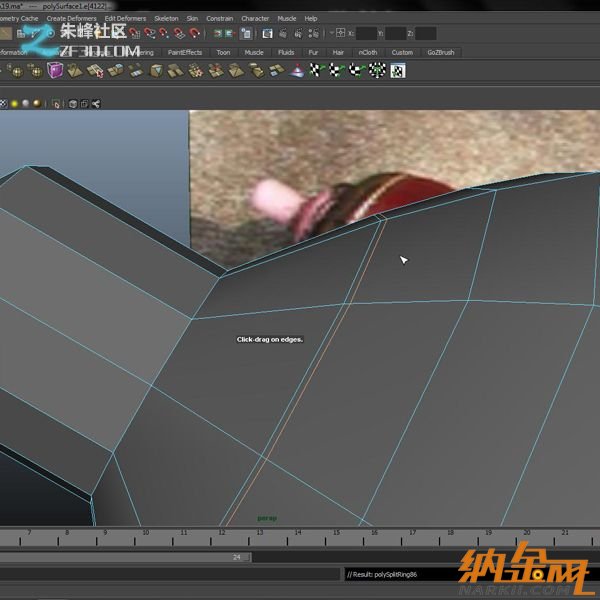
Task: Switch to the PaintEffects shelf tab
Action: tap(185, 52)
